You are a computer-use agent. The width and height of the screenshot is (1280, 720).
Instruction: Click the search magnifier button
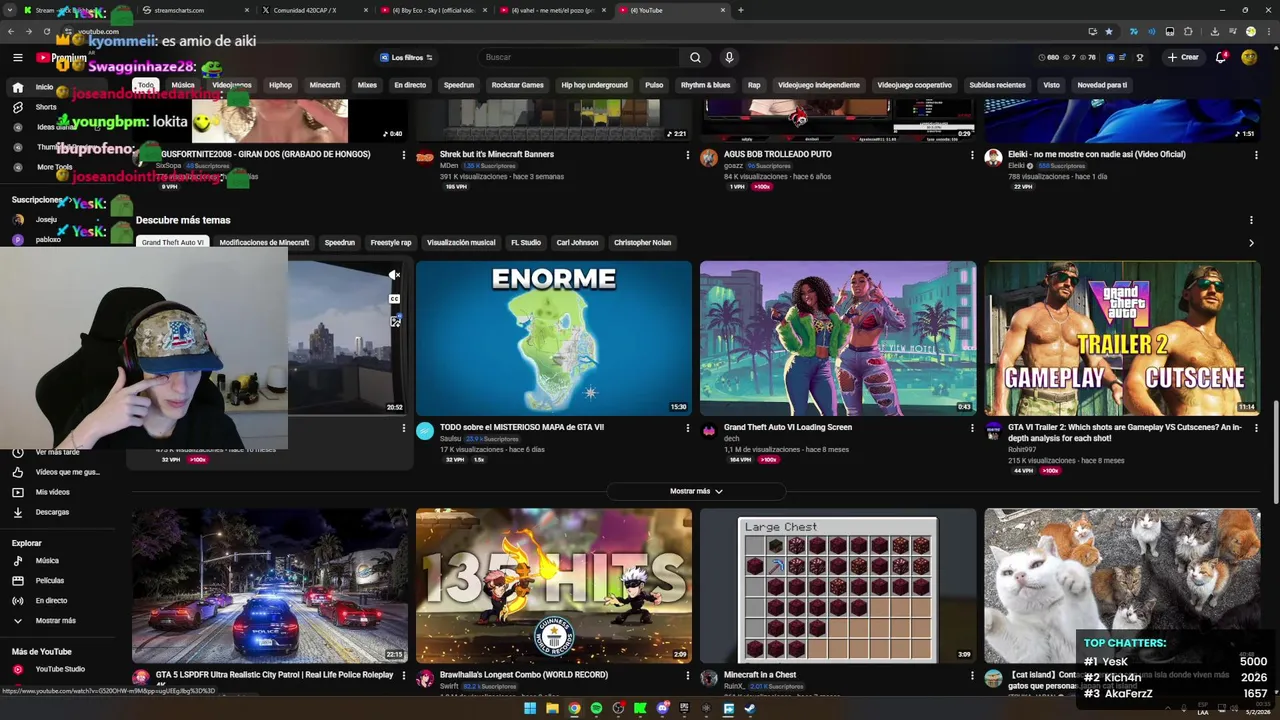coord(695,58)
